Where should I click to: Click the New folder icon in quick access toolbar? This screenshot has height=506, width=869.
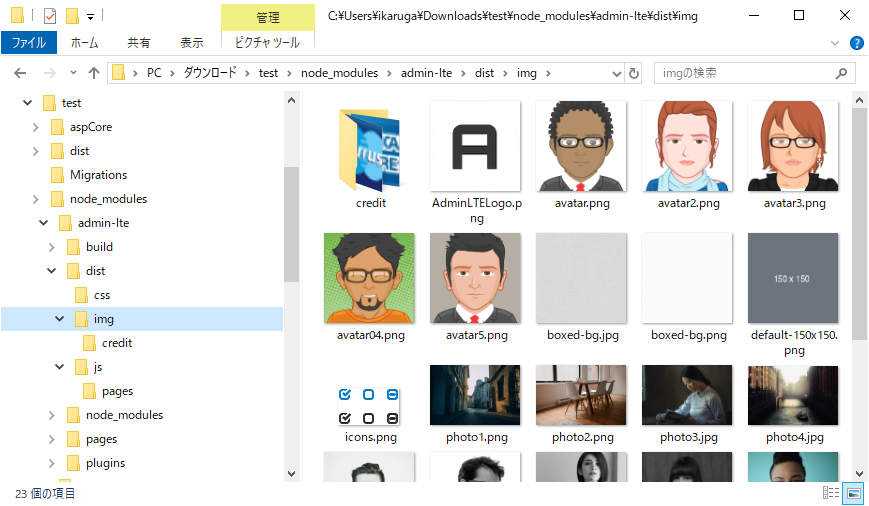(x=73, y=16)
